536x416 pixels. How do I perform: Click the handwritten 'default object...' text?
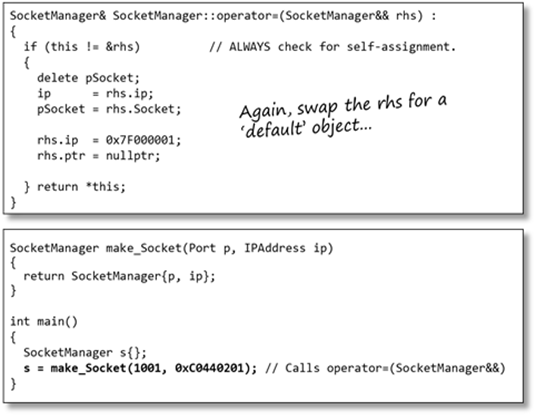308,128
